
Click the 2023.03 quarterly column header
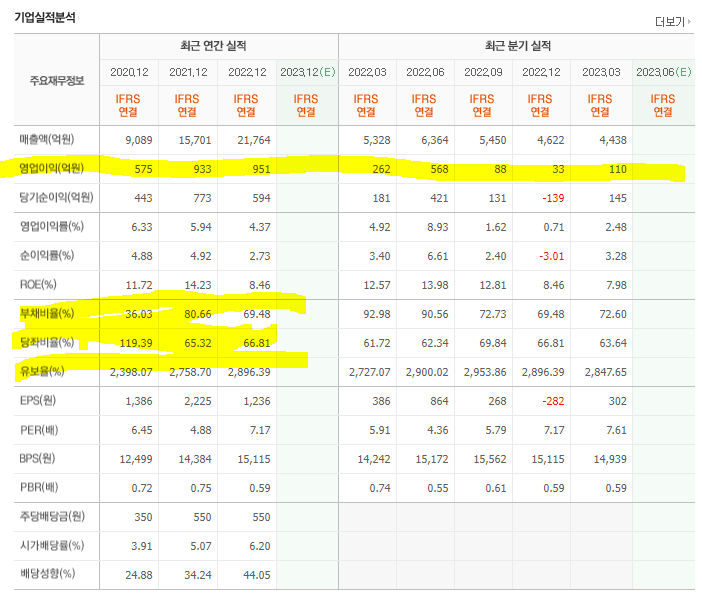[601, 72]
